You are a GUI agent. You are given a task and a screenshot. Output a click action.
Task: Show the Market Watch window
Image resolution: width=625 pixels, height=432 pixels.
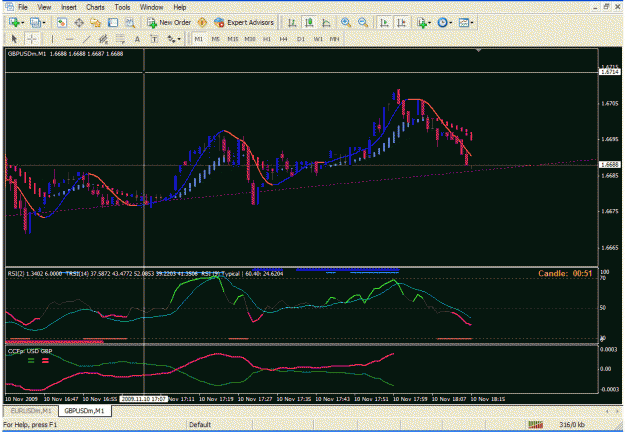61,23
